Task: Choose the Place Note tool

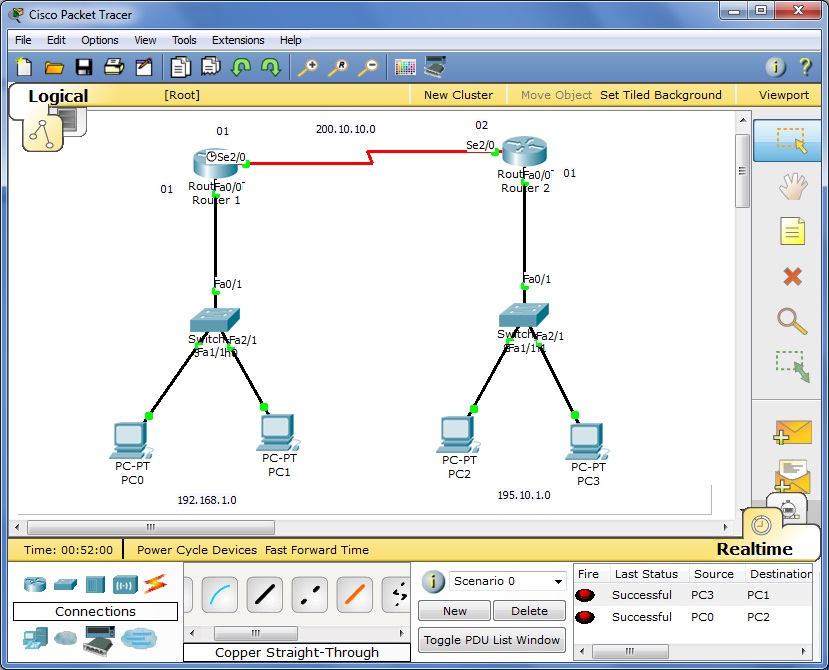Action: pos(793,231)
